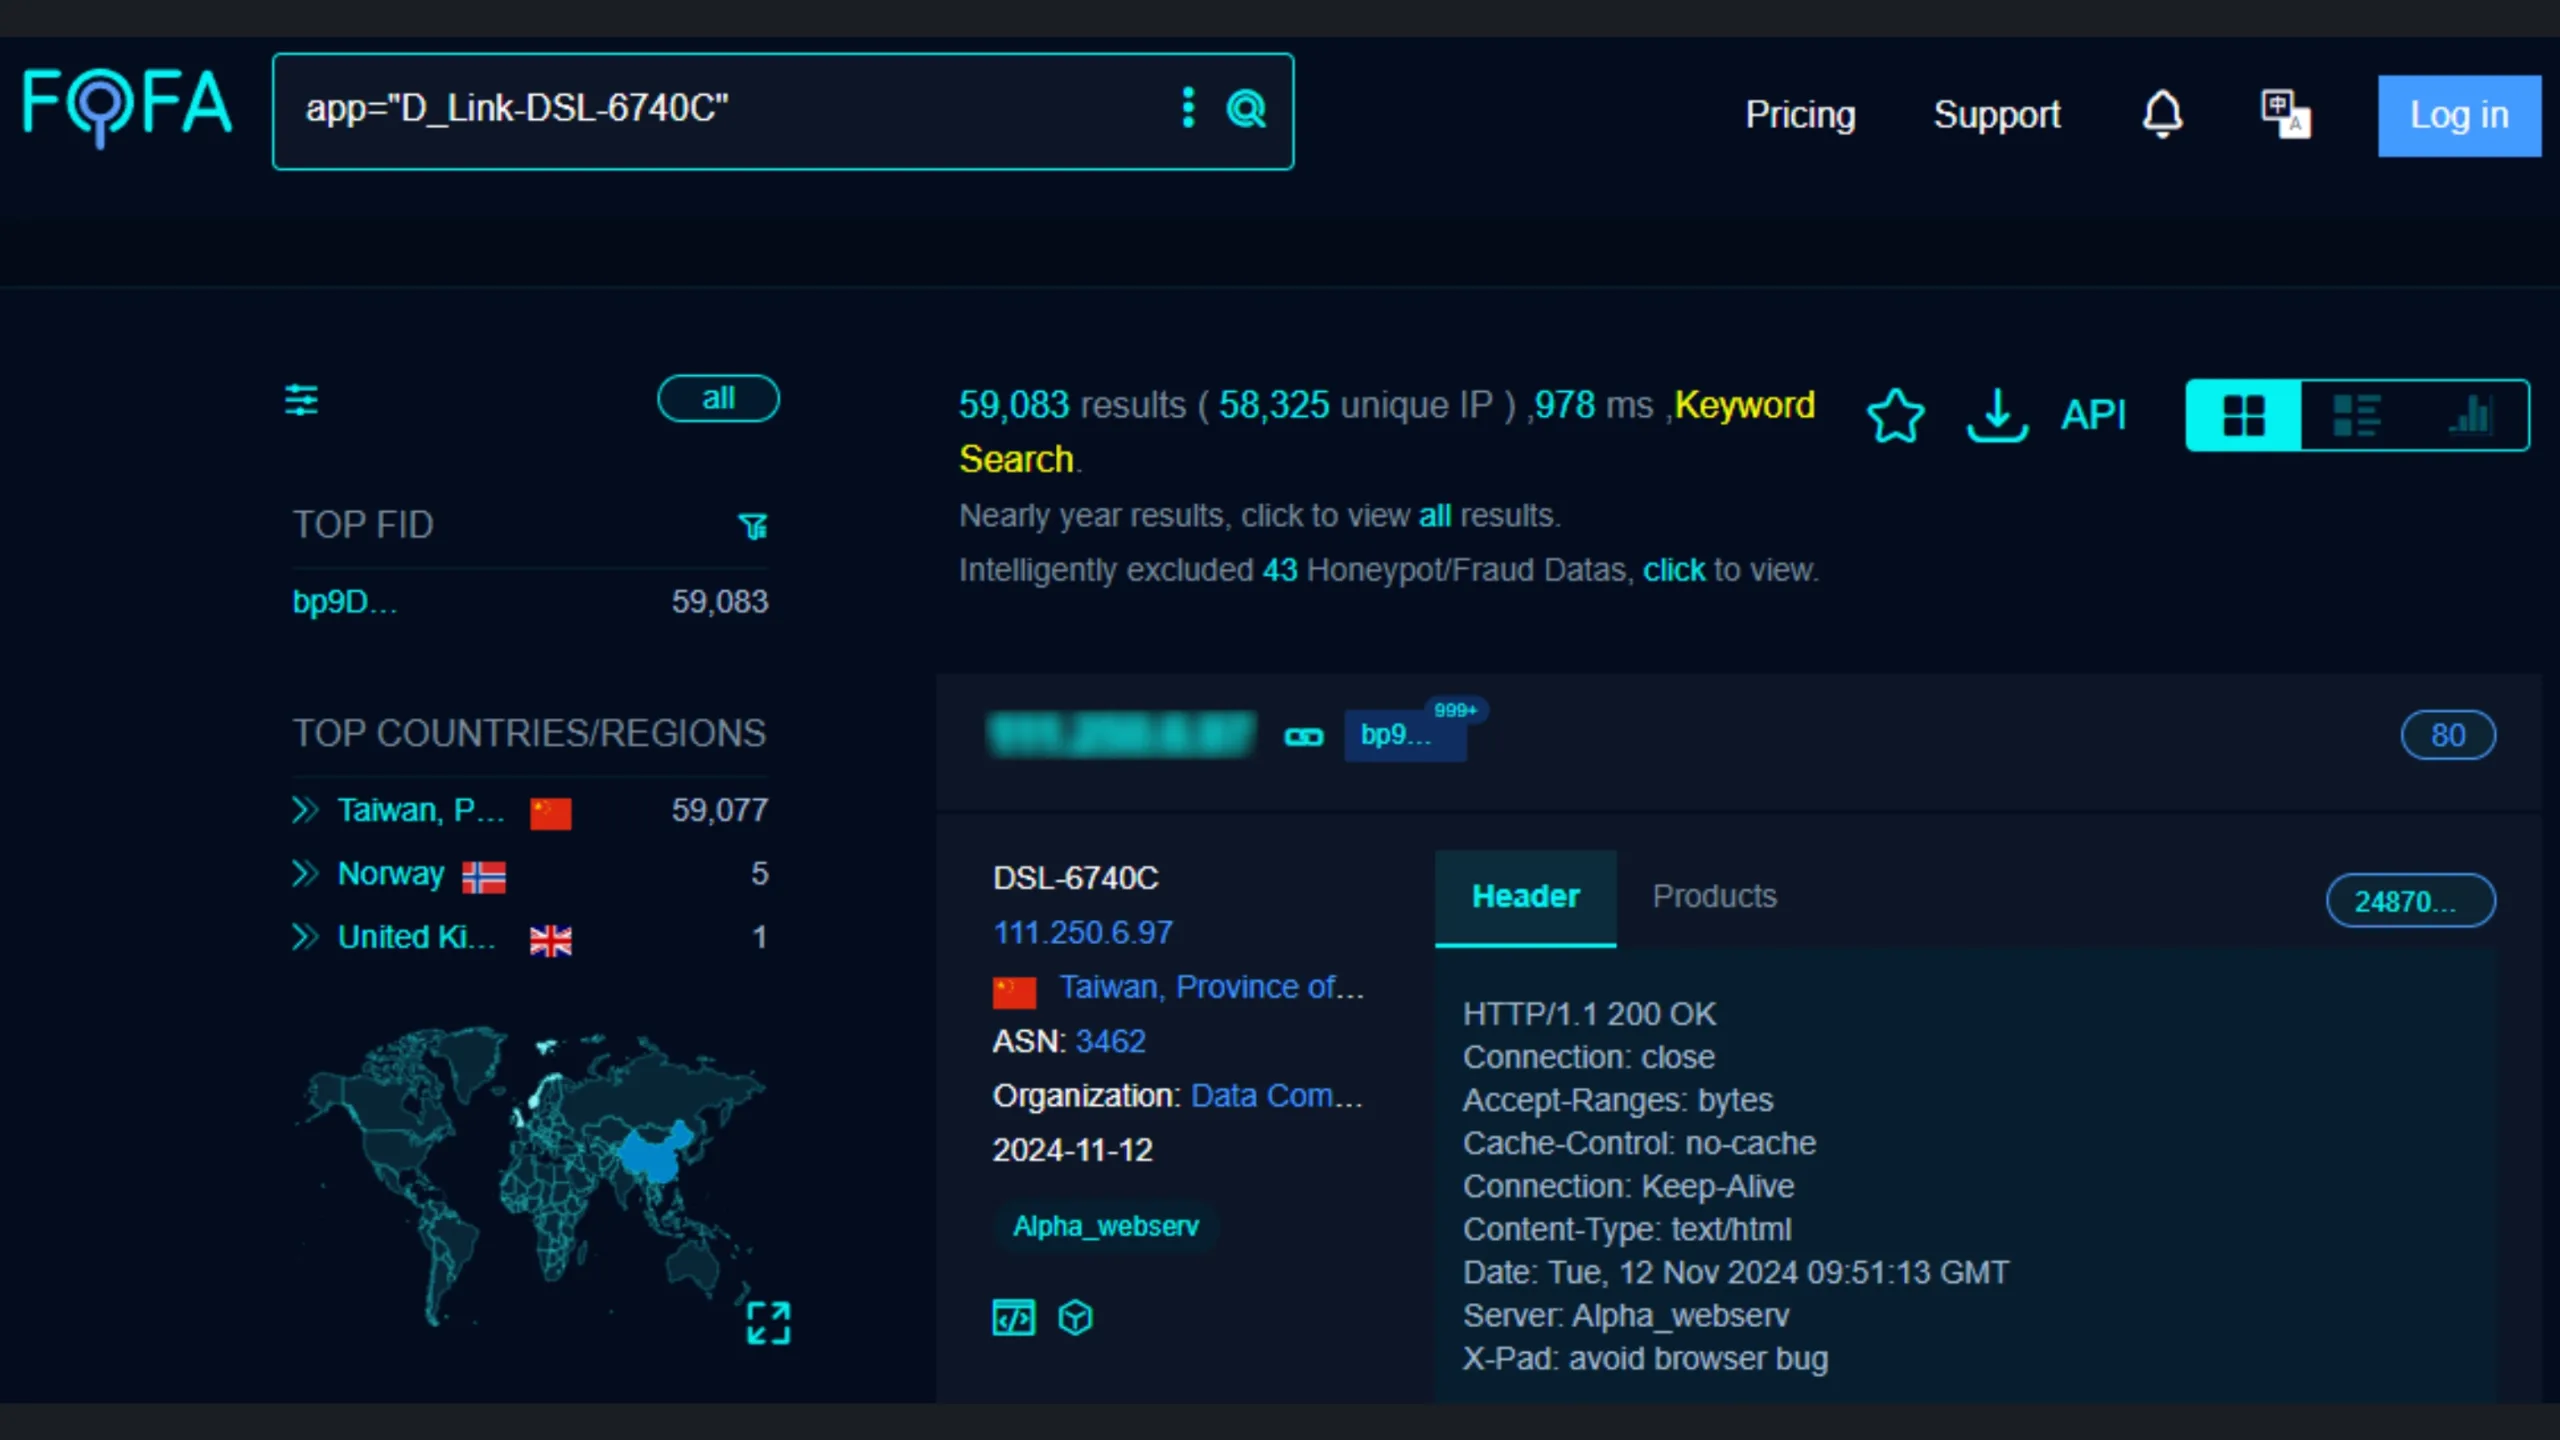Click the 24870... badge
Screen dimensions: 2560x1440
(2410, 901)
